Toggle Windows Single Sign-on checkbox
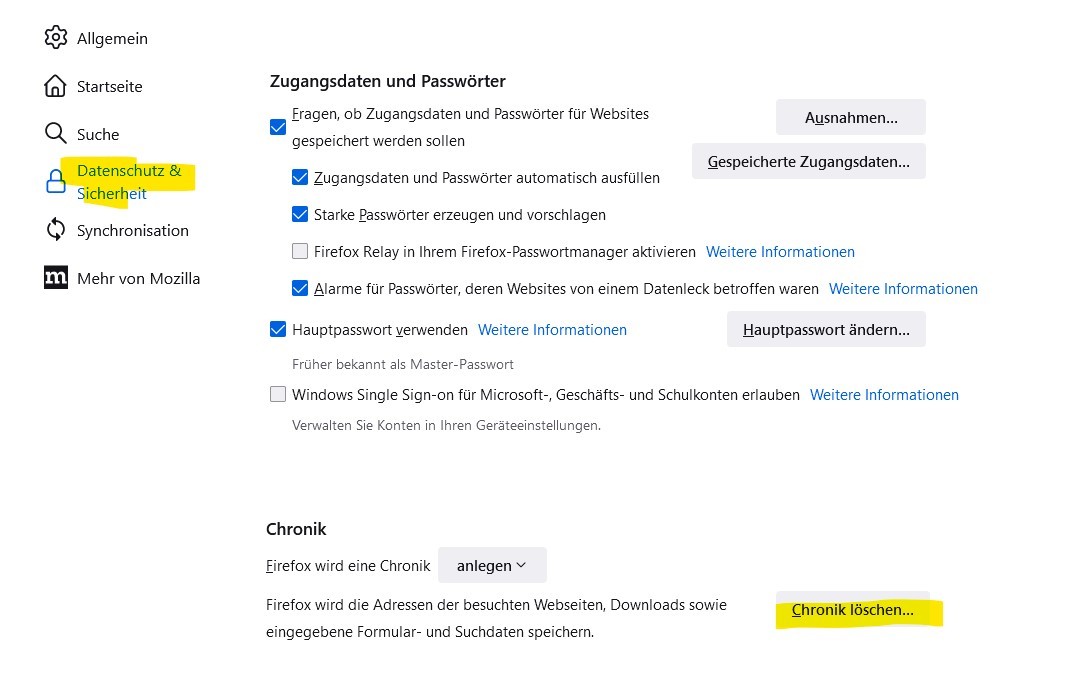Viewport: 1066px width, 674px height. [x=278, y=395]
